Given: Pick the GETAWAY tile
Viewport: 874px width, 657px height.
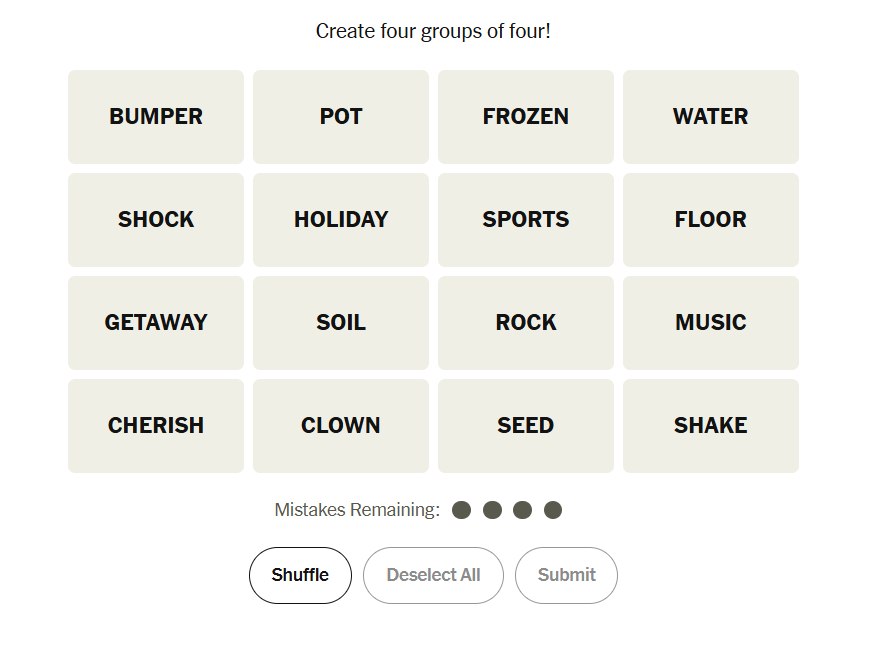Looking at the screenshot, I should (156, 323).
